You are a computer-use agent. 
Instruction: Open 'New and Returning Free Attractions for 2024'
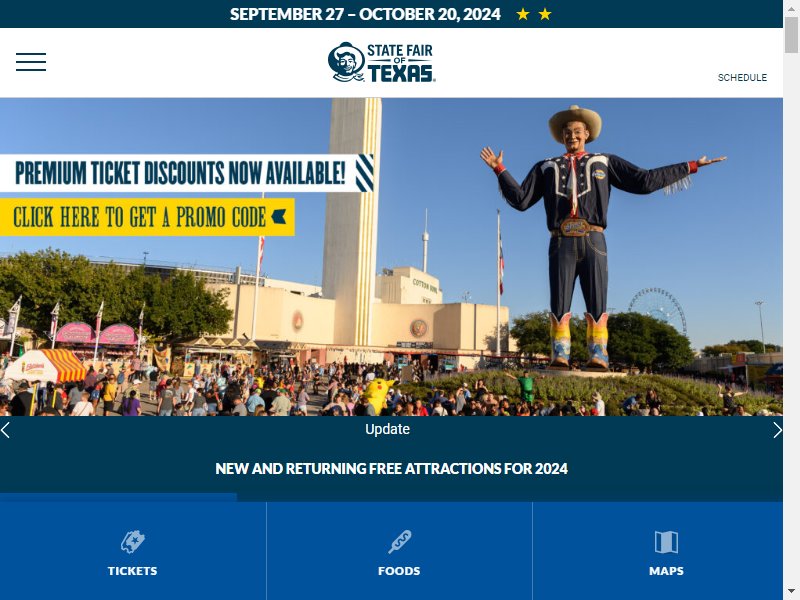click(x=391, y=468)
